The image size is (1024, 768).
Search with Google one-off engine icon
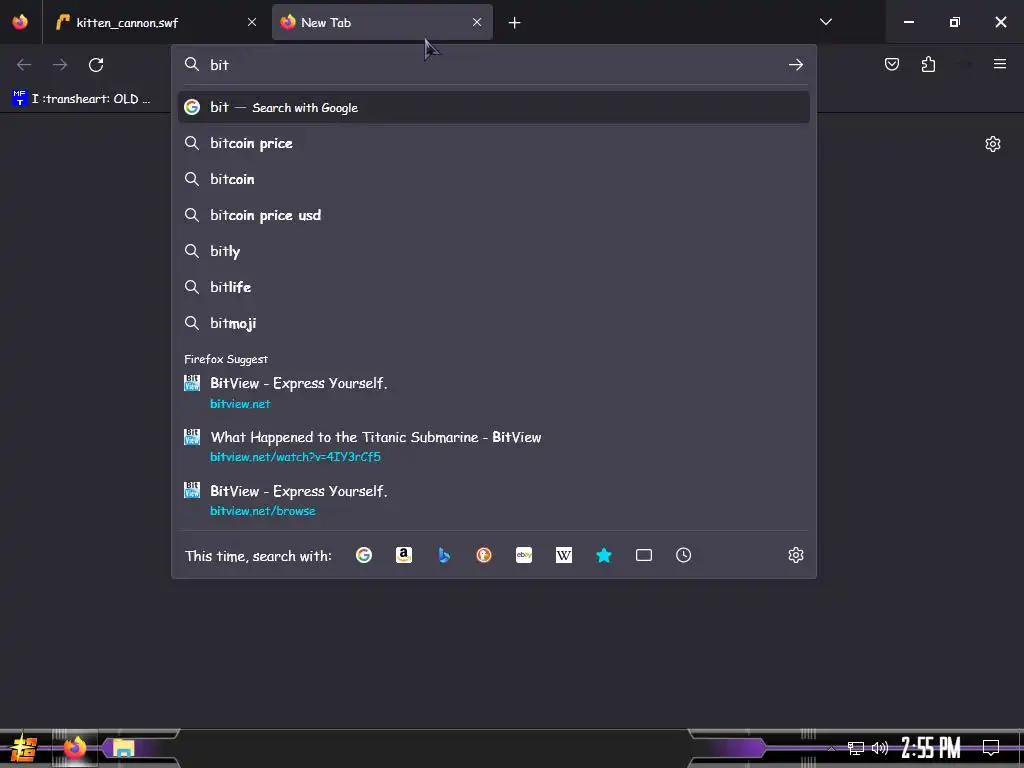tap(364, 555)
